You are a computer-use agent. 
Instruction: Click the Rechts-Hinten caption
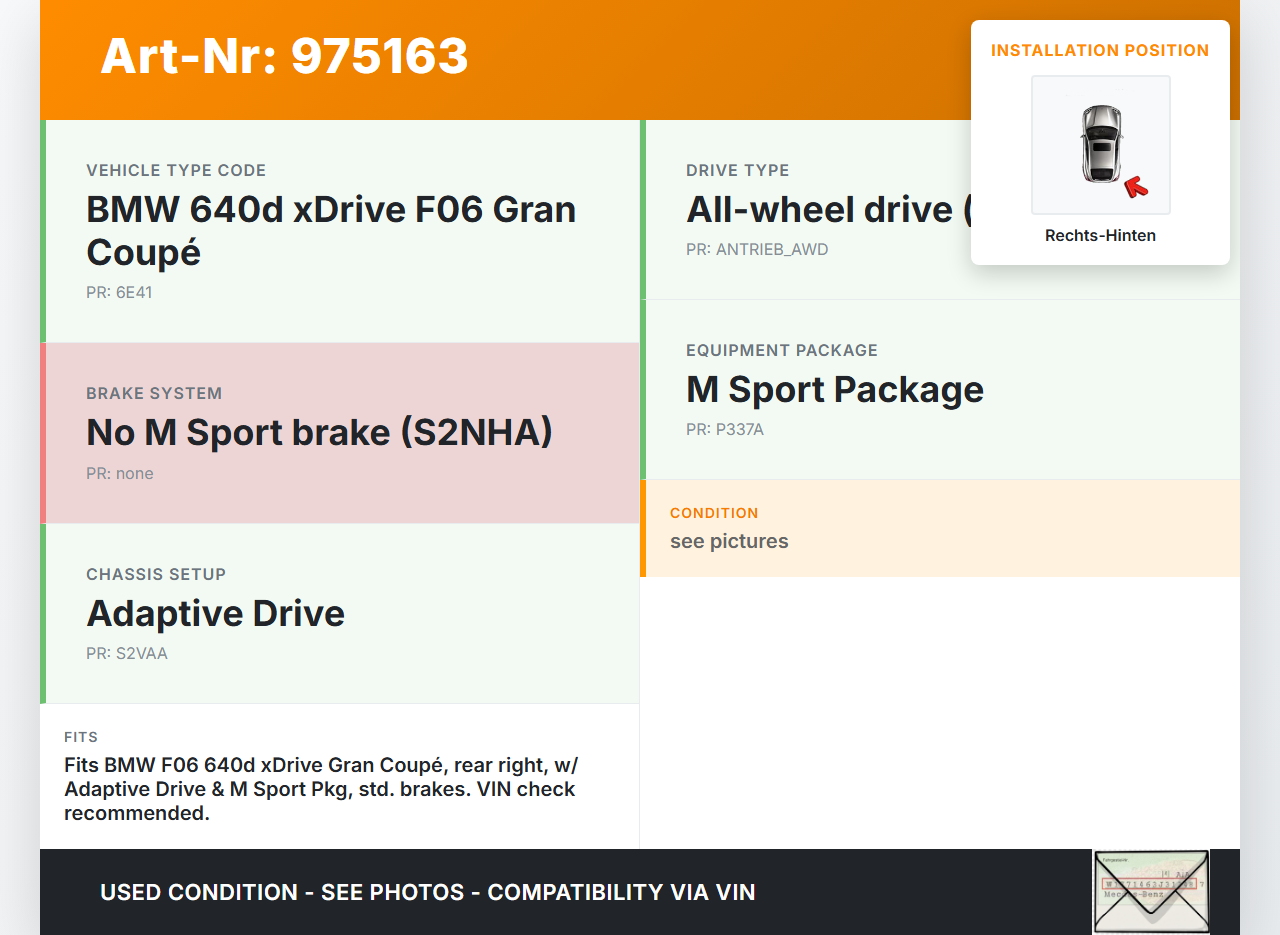(x=1100, y=236)
